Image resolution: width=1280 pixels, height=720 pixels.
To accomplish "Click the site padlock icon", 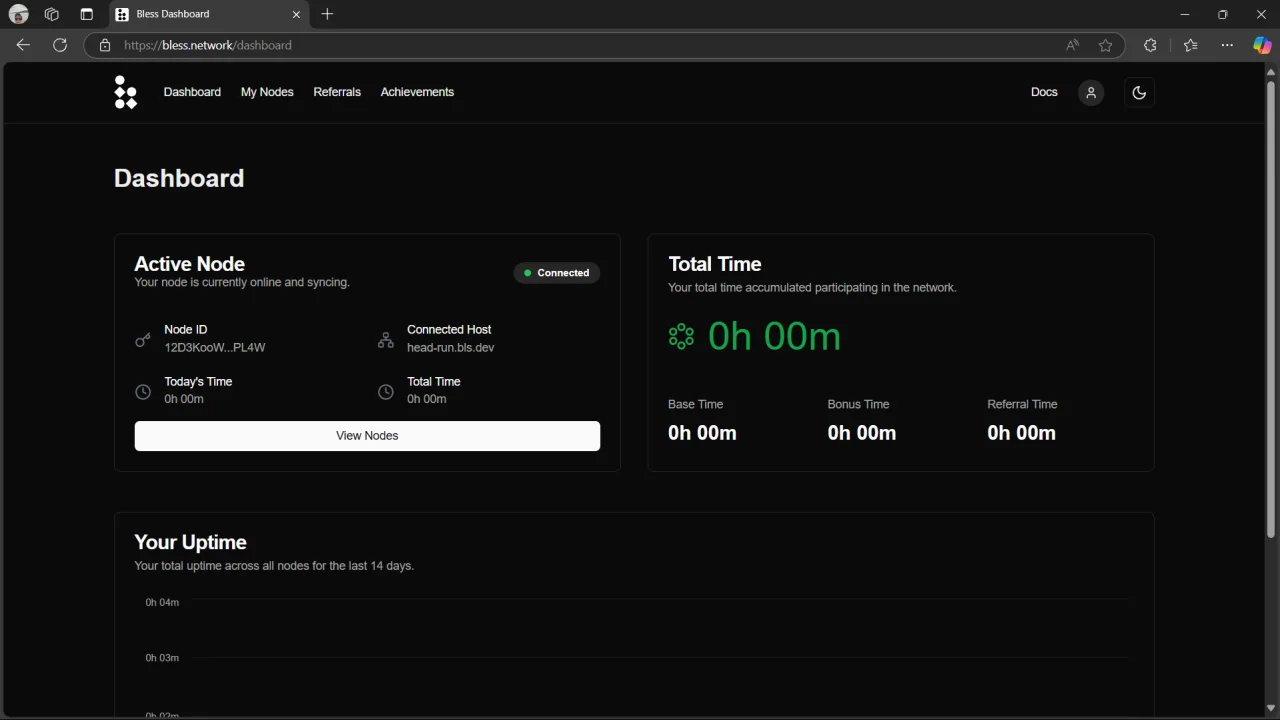I will click(104, 45).
